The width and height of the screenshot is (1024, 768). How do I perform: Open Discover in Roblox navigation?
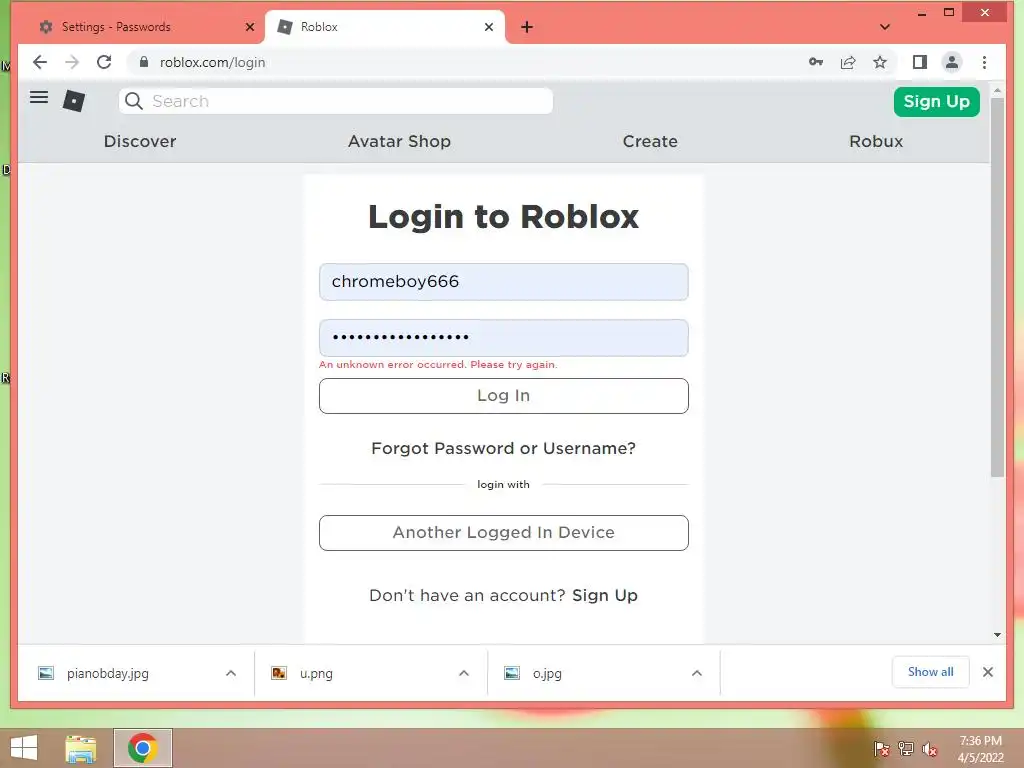coord(140,141)
